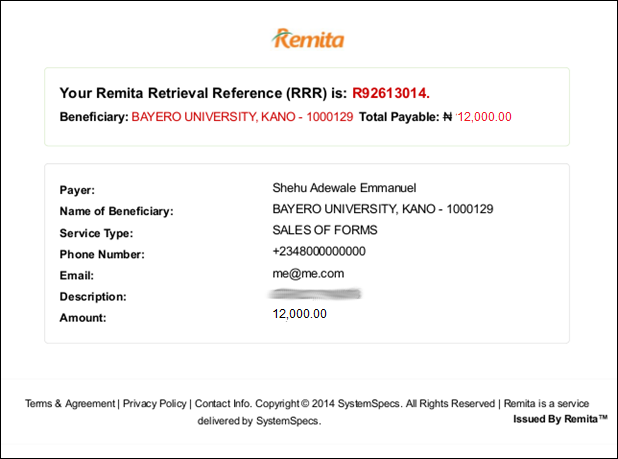Click the Name of Beneficiary value in details

pos(383,209)
